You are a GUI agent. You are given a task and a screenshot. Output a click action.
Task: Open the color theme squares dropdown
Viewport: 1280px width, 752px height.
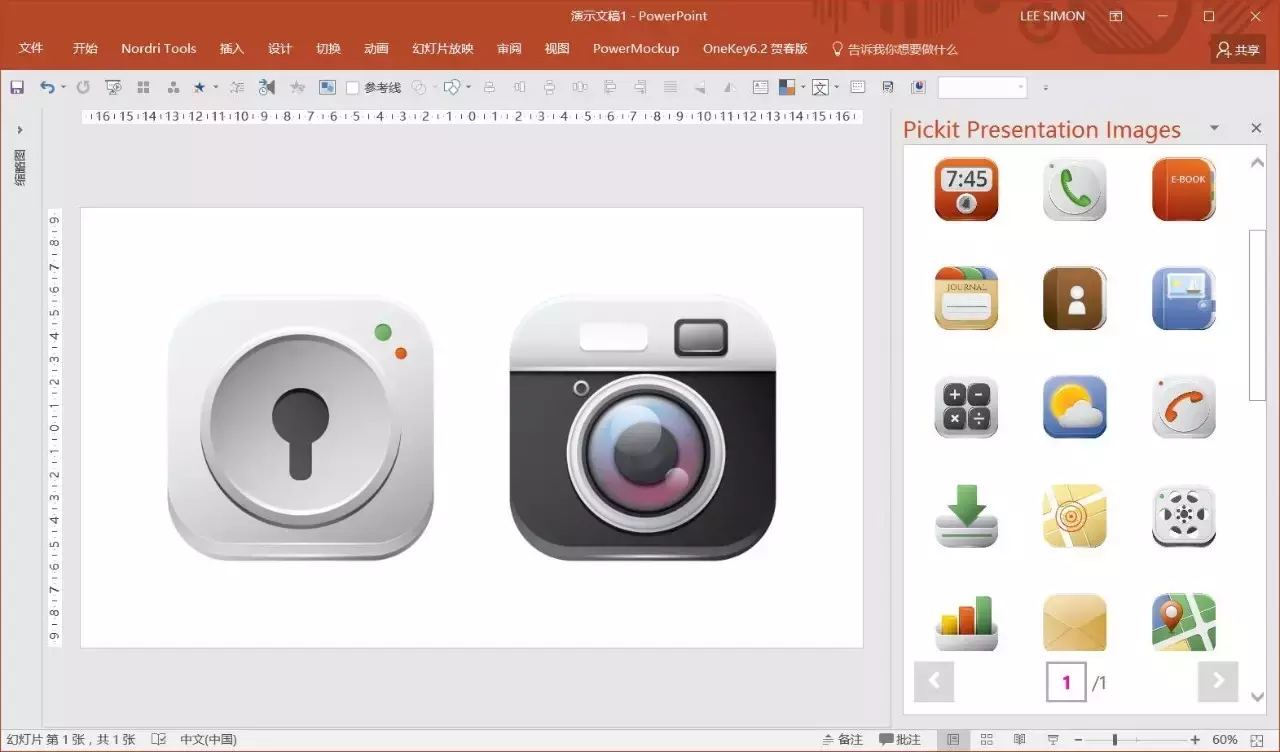803,88
